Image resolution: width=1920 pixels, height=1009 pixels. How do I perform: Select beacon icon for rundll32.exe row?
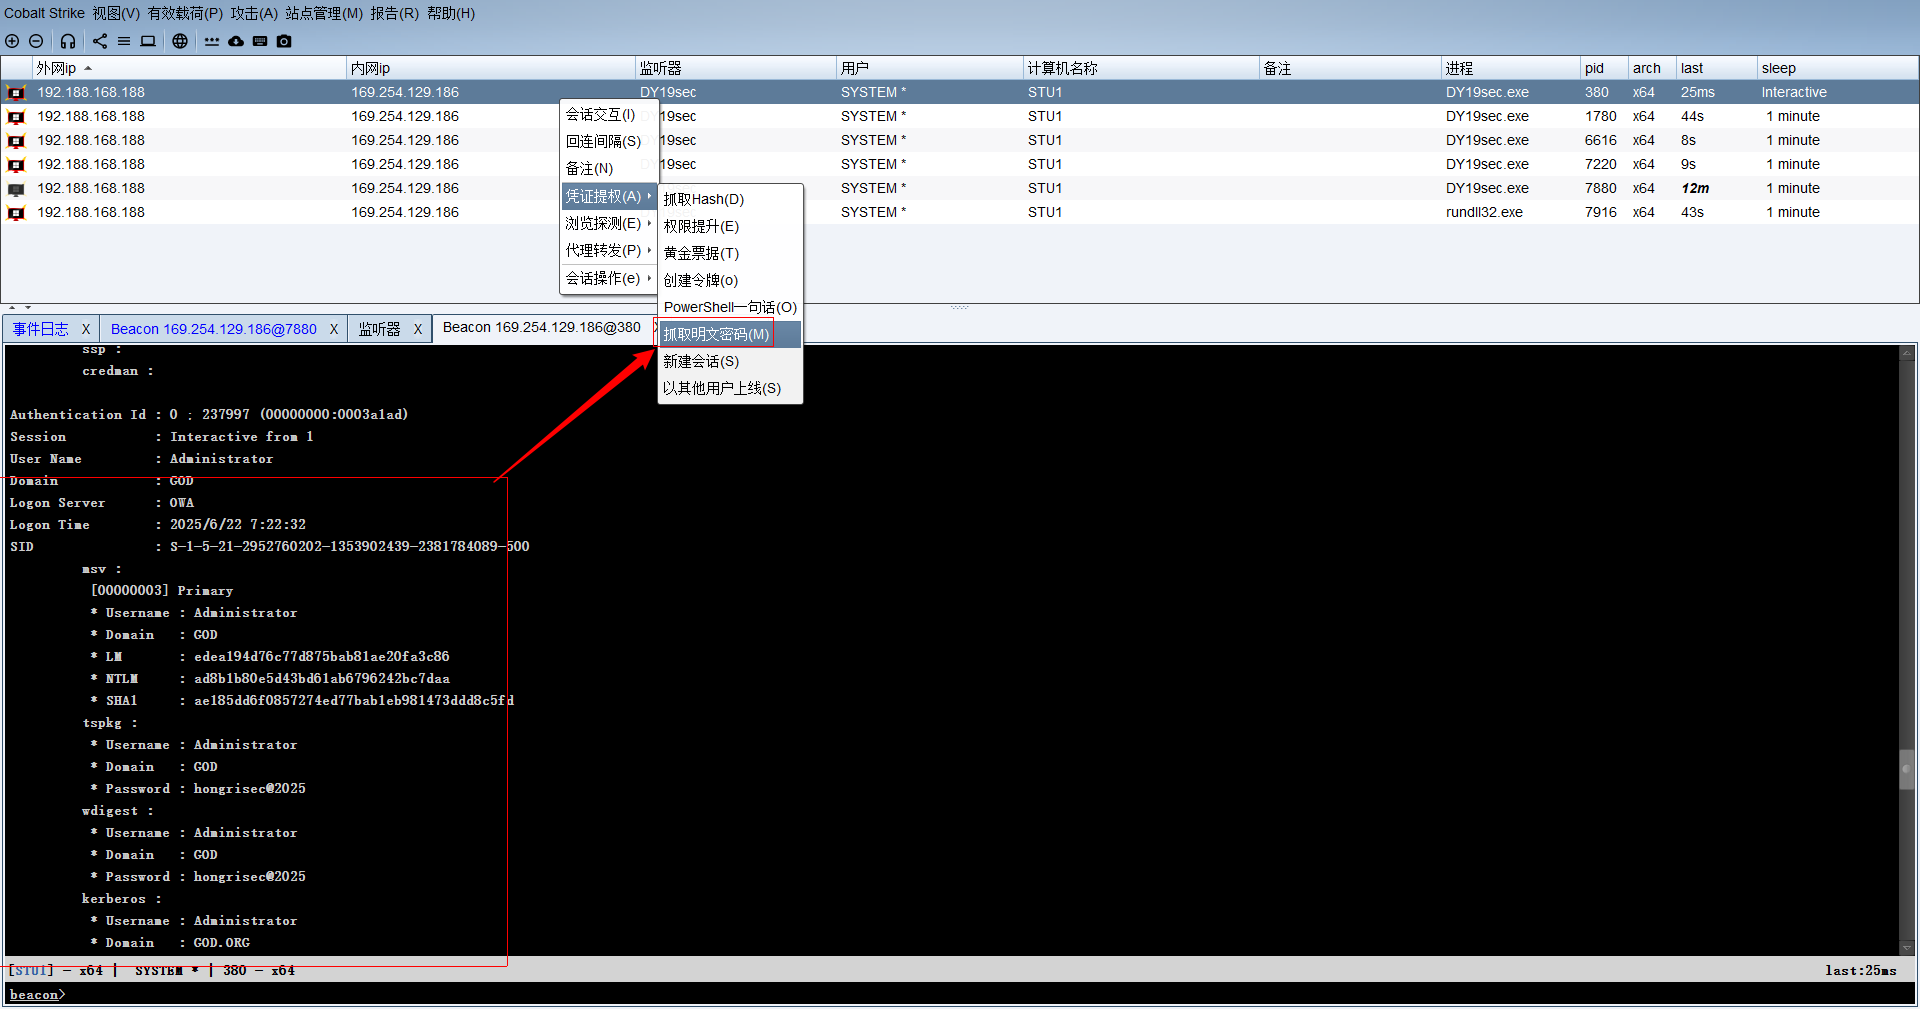pos(16,213)
